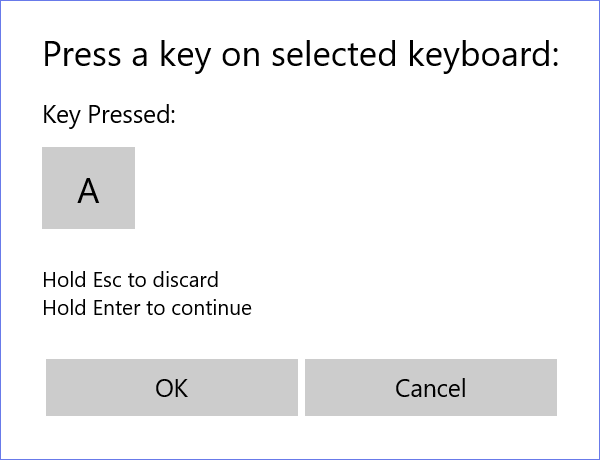Click the "Hold Esc to discard" hint

(x=130, y=279)
